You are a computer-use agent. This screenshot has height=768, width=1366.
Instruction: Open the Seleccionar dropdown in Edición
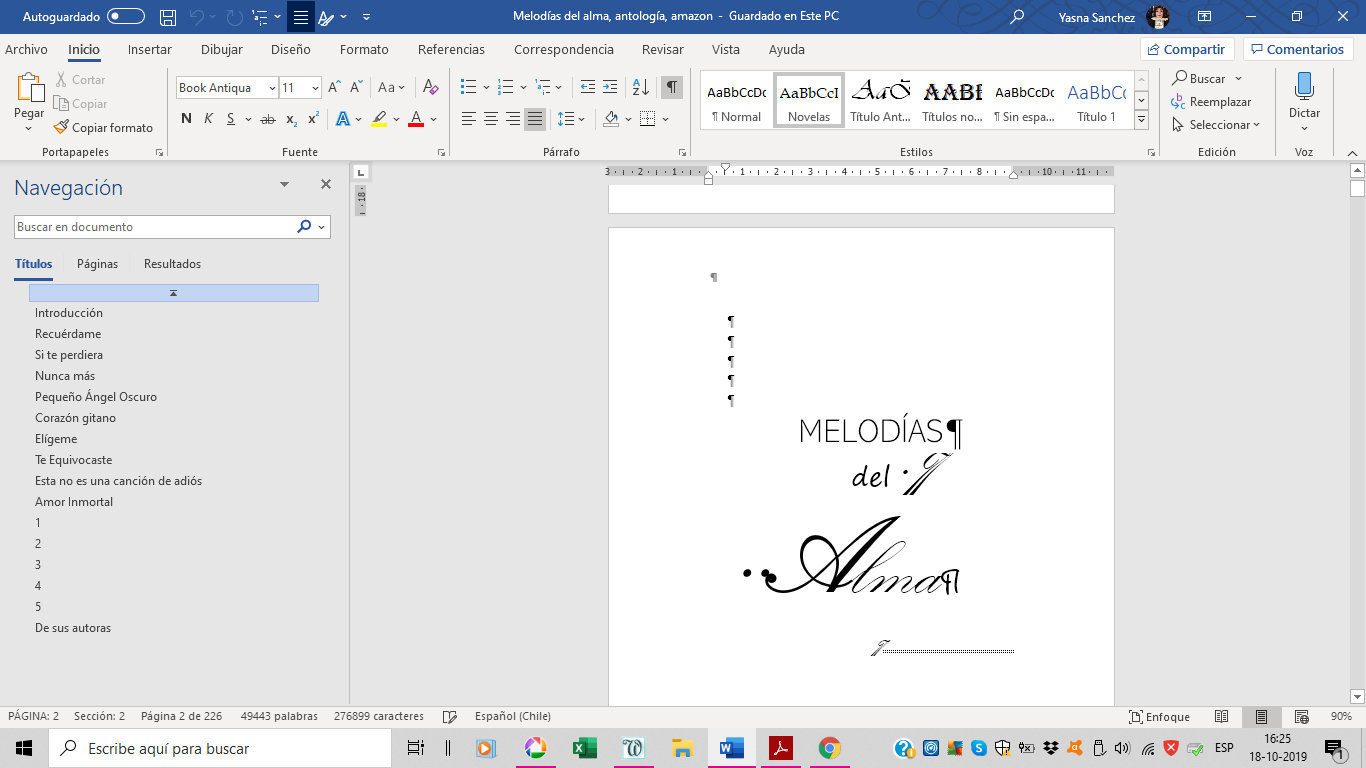click(1223, 125)
